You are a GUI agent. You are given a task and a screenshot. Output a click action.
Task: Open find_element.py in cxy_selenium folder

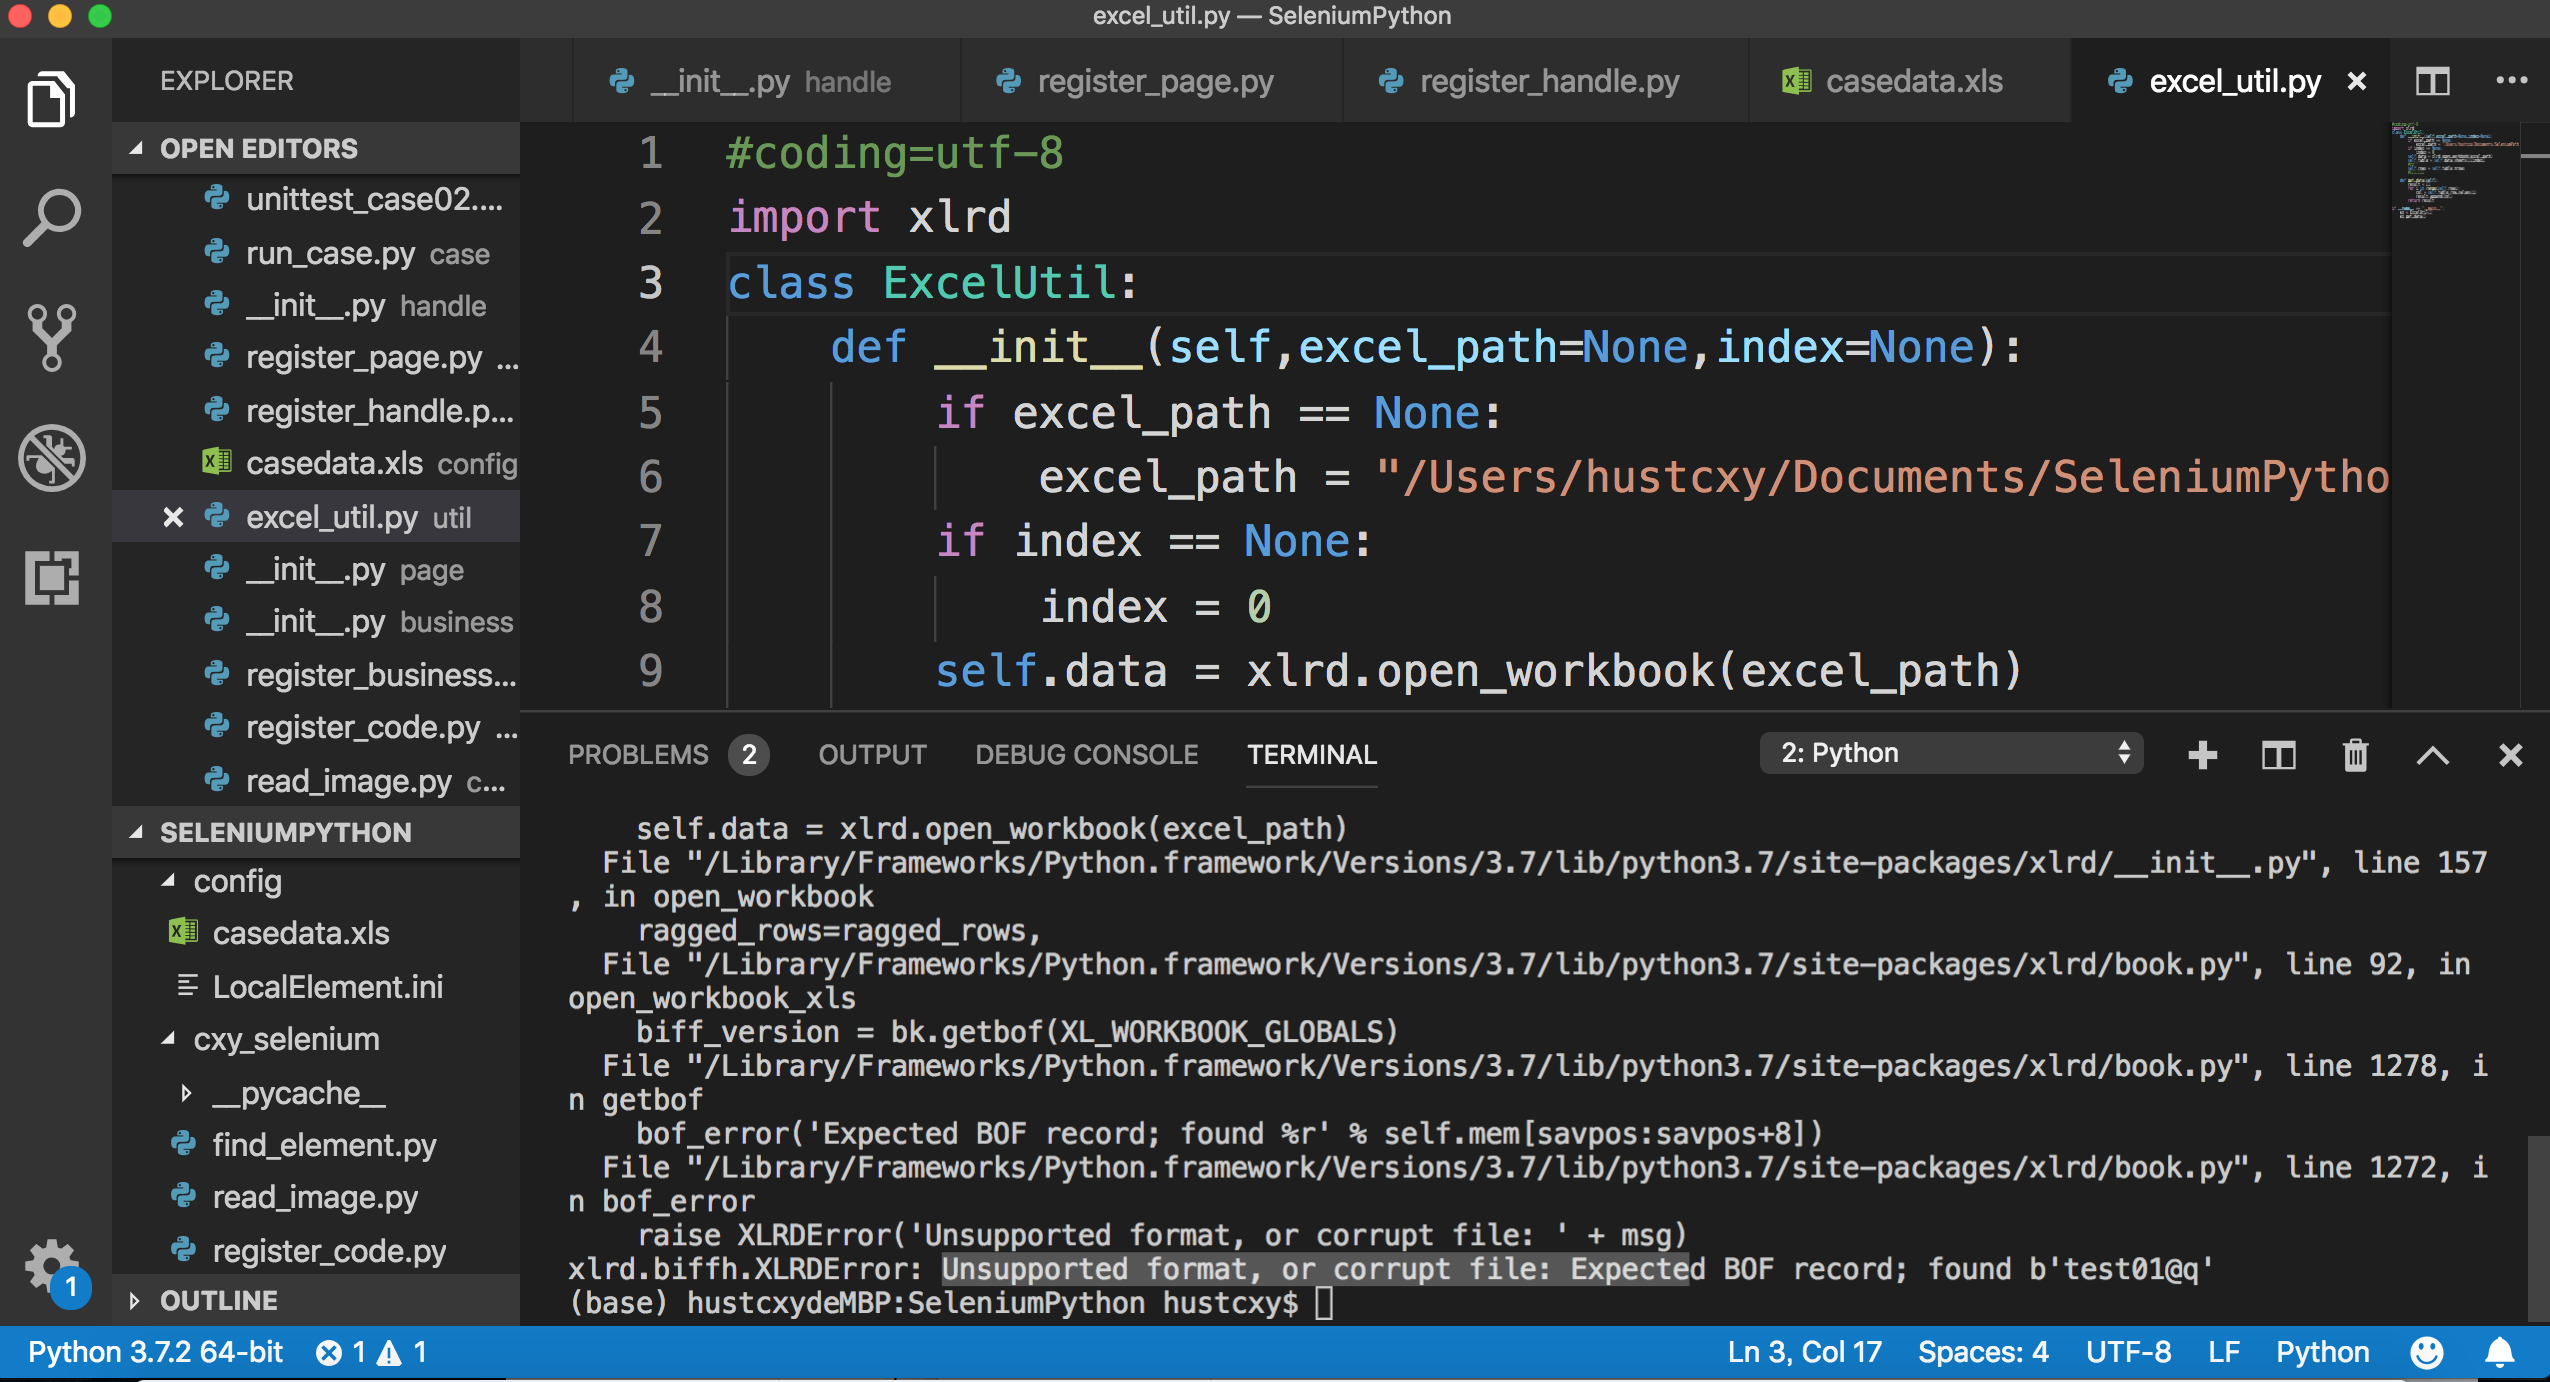tap(316, 1145)
